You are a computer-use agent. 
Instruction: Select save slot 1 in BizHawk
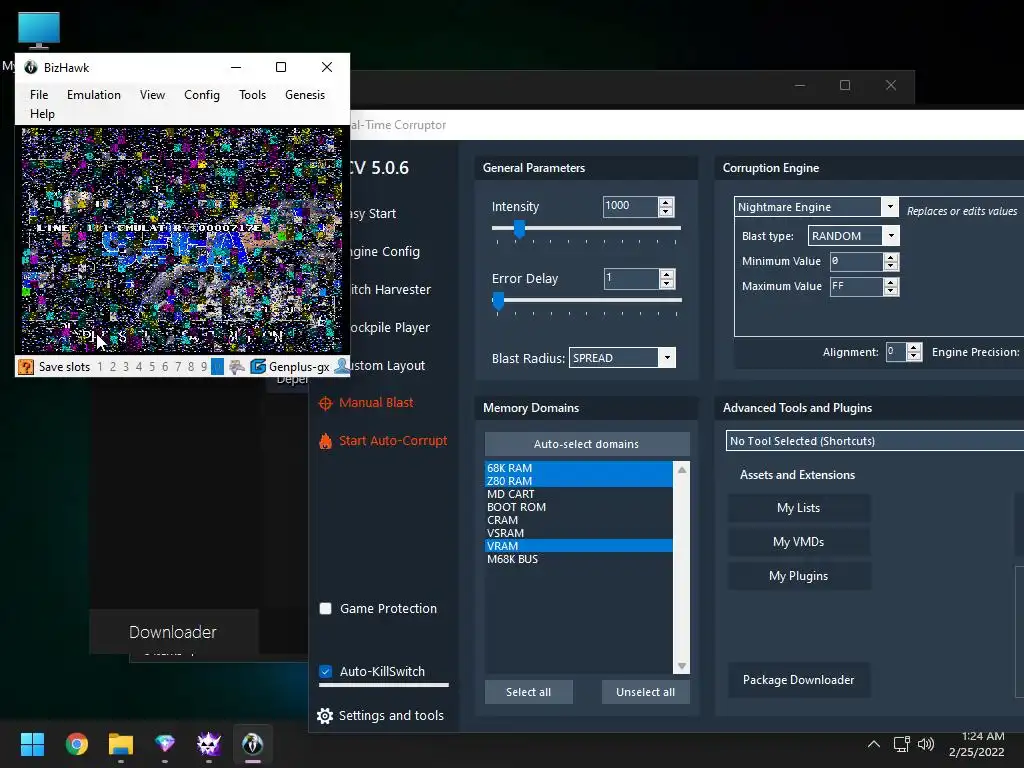tap(100, 367)
